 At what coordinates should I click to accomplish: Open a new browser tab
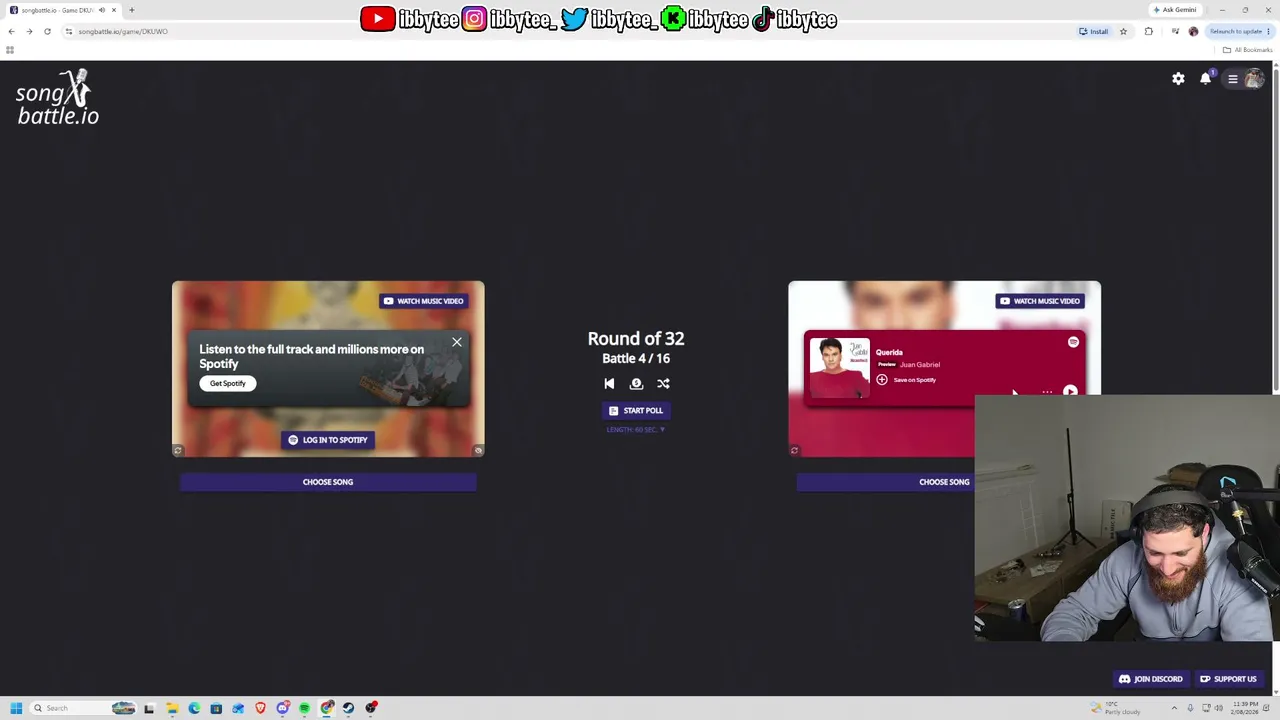(x=131, y=10)
